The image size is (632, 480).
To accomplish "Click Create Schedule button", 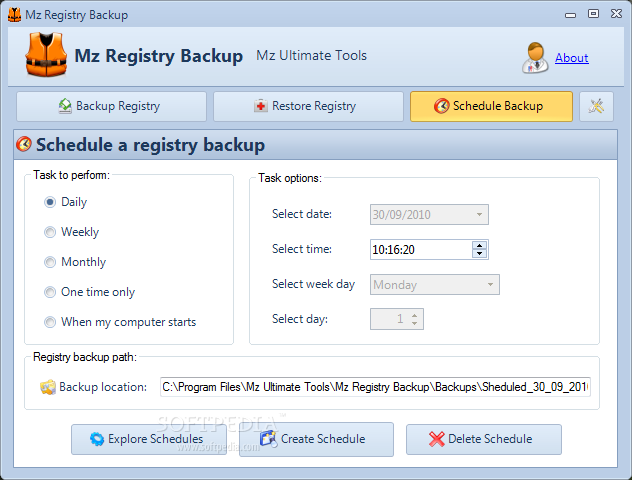I will 316,439.
